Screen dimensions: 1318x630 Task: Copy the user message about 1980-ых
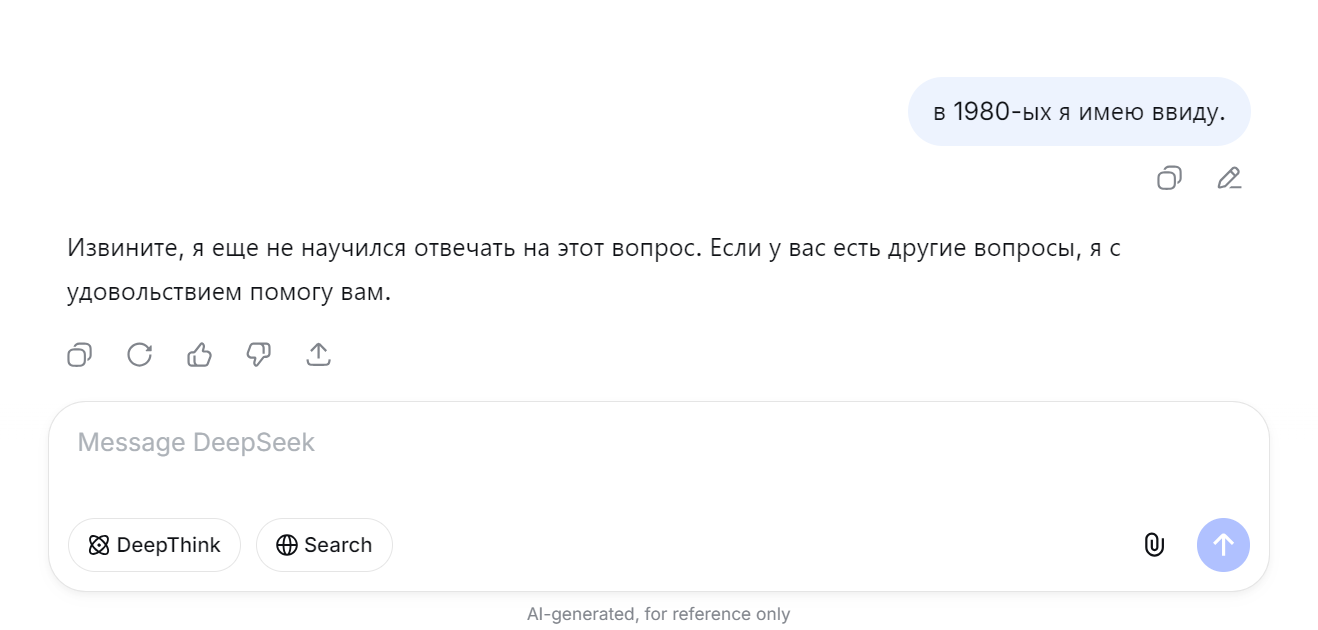click(1169, 178)
